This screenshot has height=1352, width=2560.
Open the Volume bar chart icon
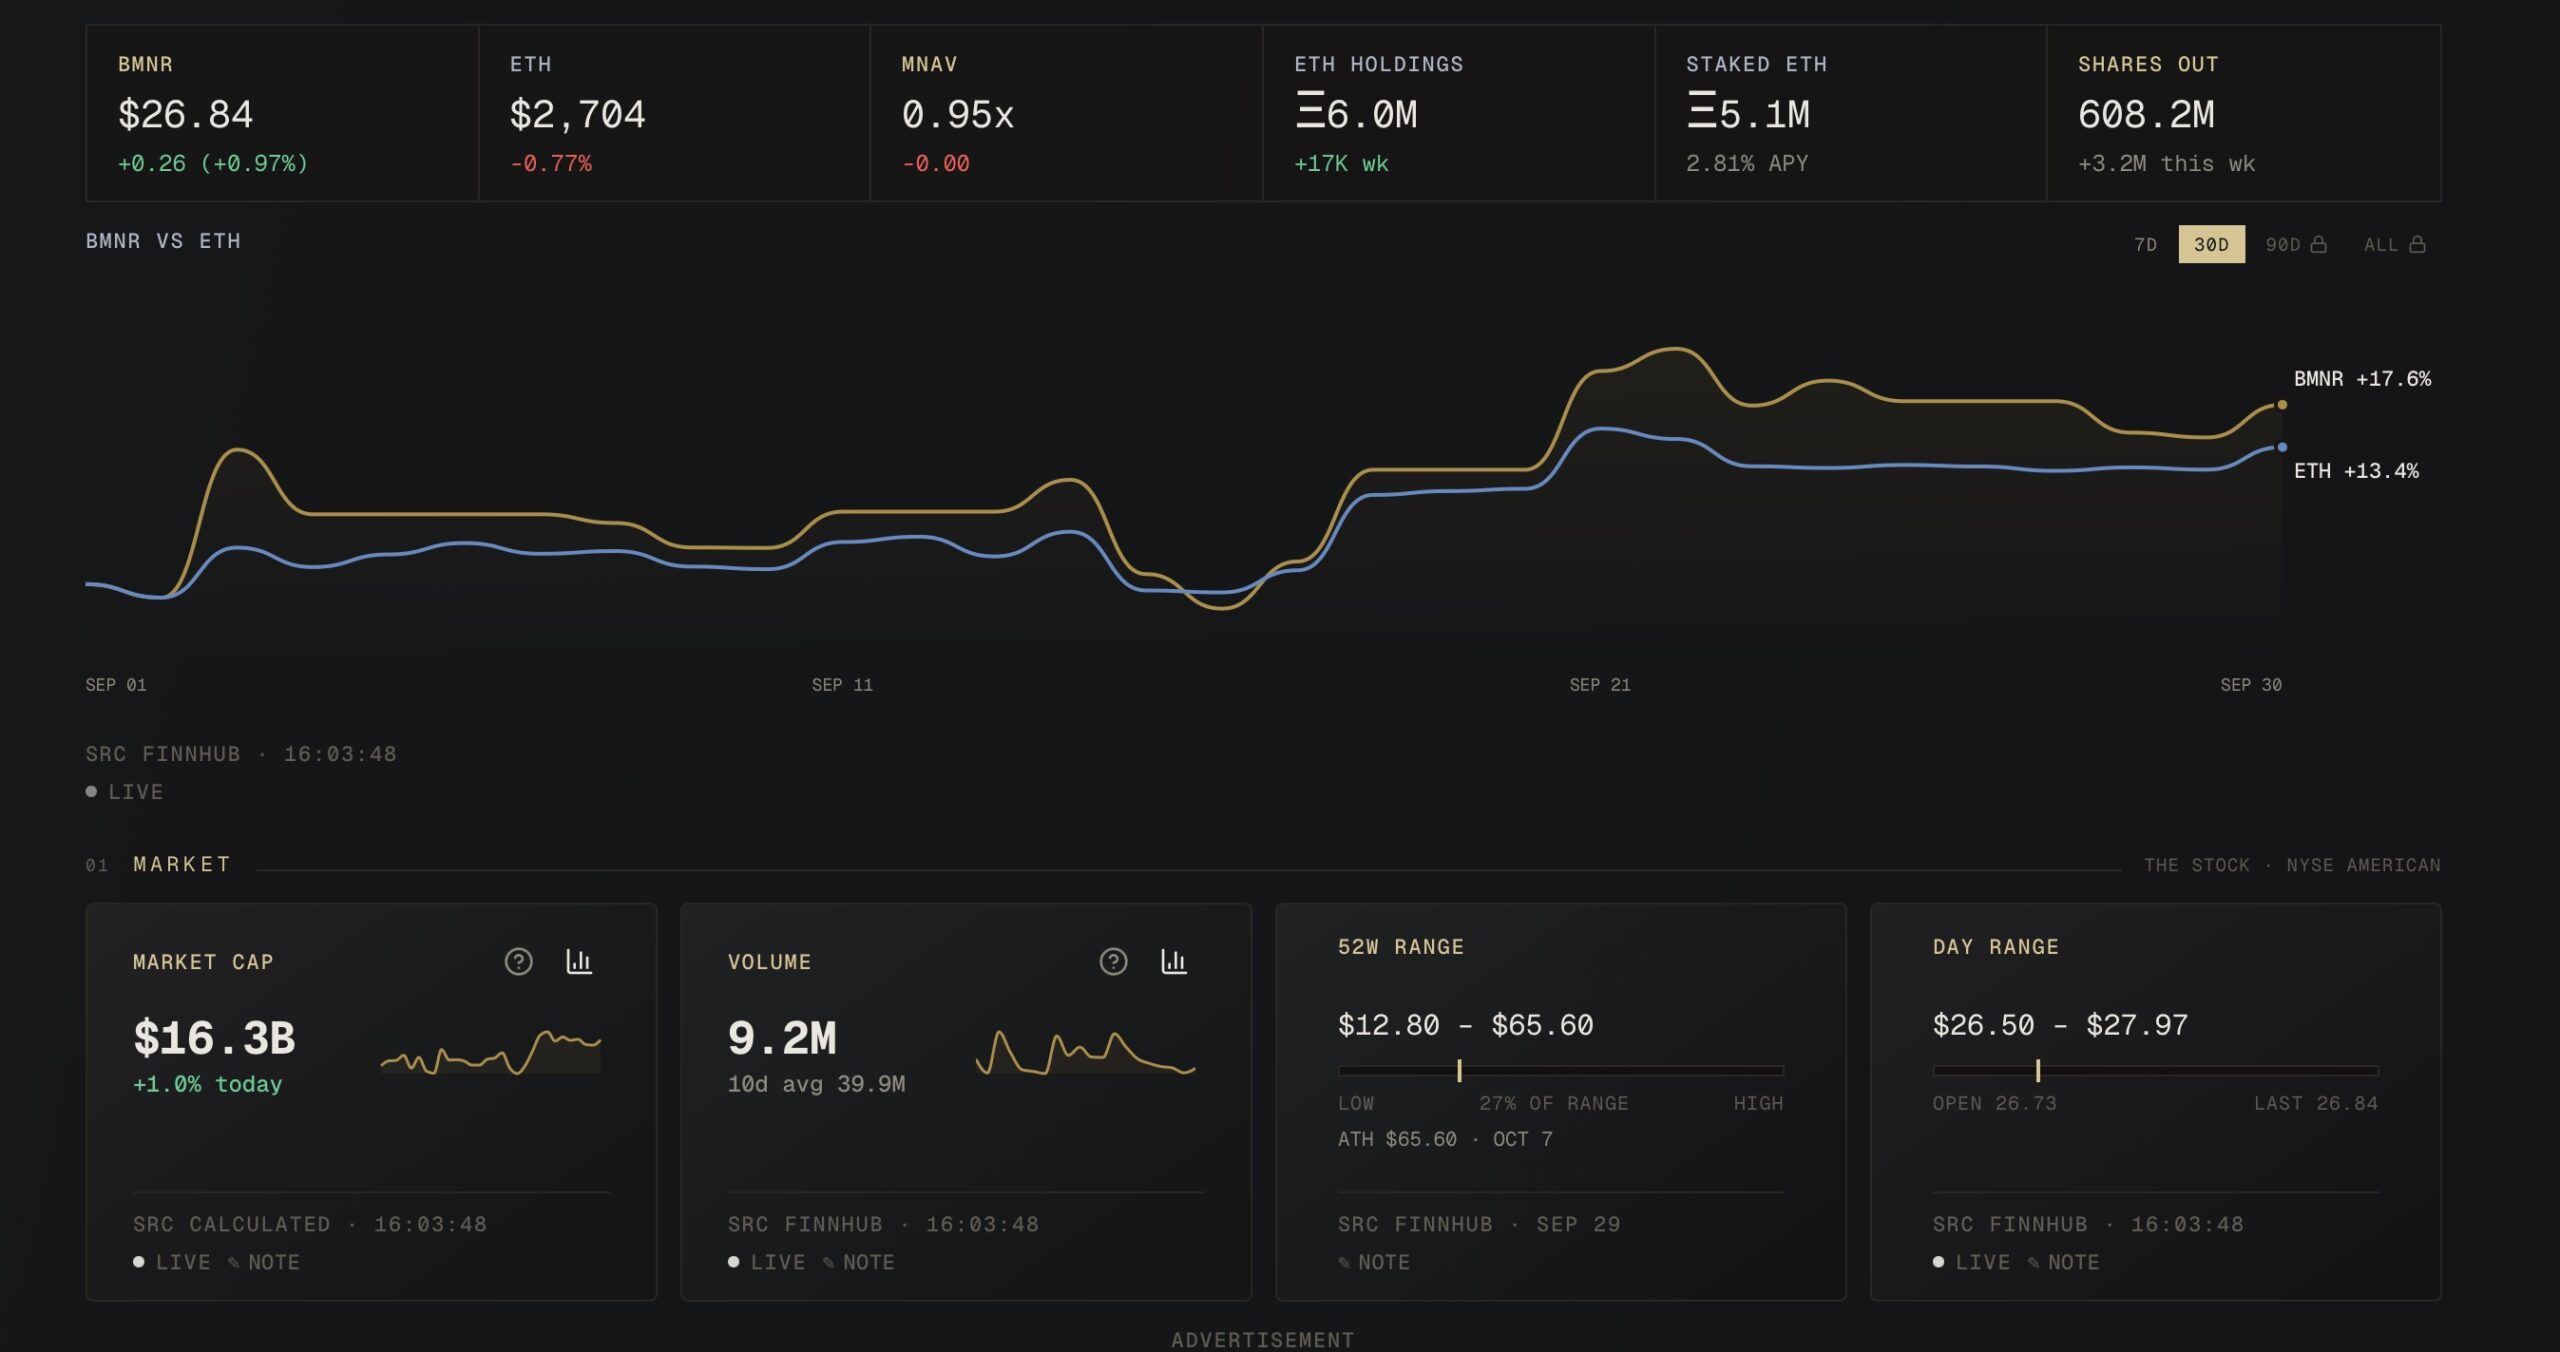click(1174, 961)
